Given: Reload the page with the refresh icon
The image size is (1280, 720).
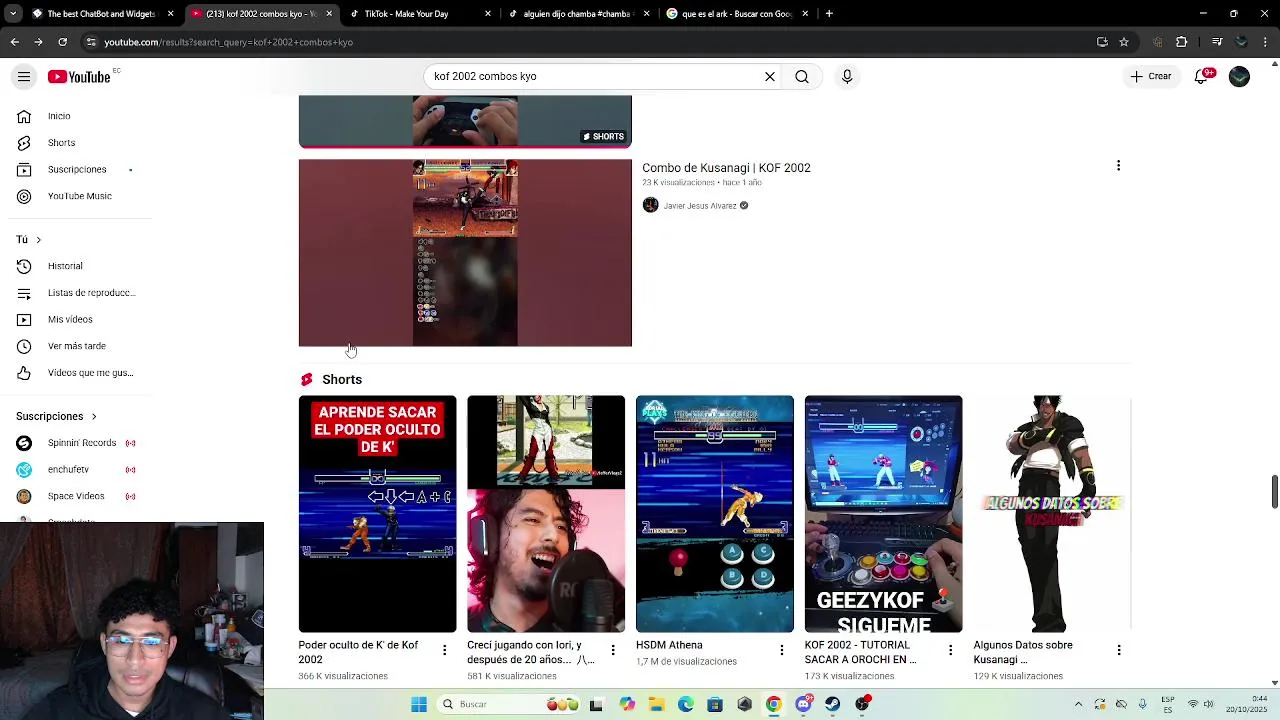Looking at the screenshot, I should click(62, 42).
